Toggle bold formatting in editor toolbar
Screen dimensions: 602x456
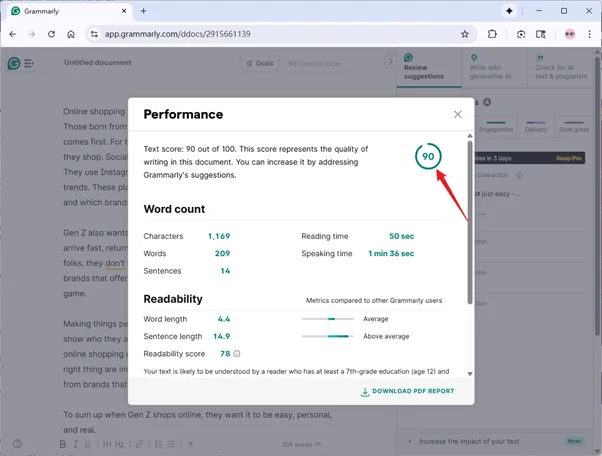[62, 444]
